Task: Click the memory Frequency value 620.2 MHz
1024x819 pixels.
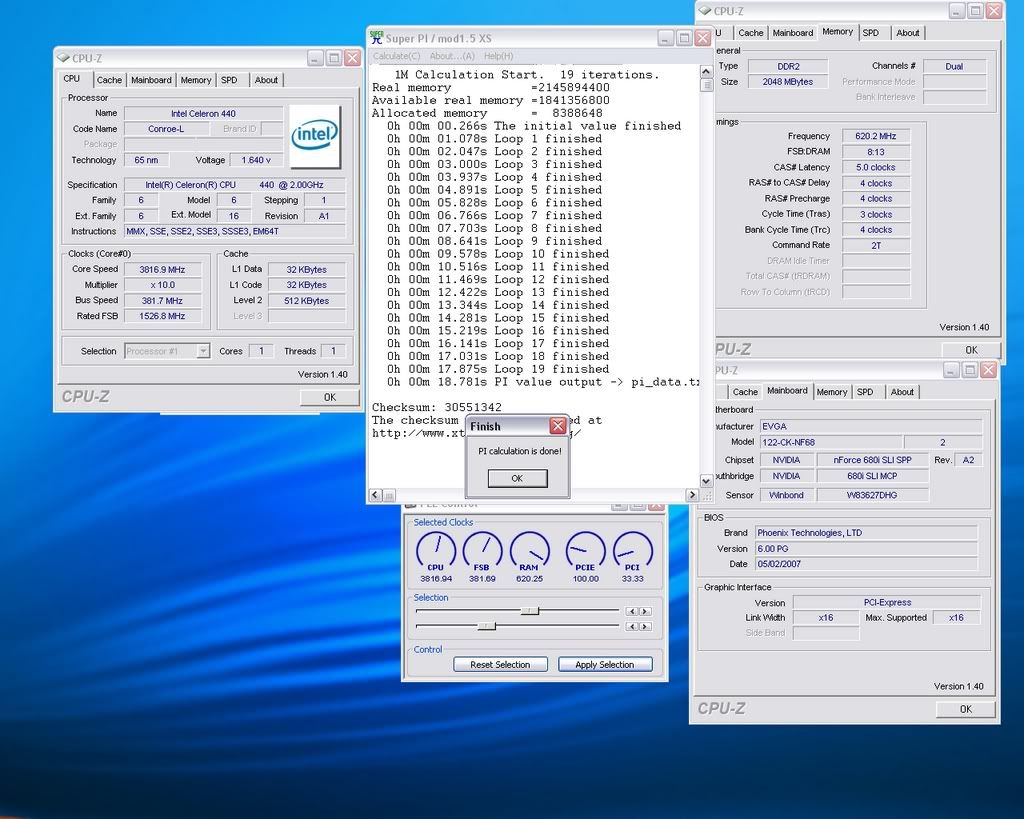Action: (x=876, y=136)
